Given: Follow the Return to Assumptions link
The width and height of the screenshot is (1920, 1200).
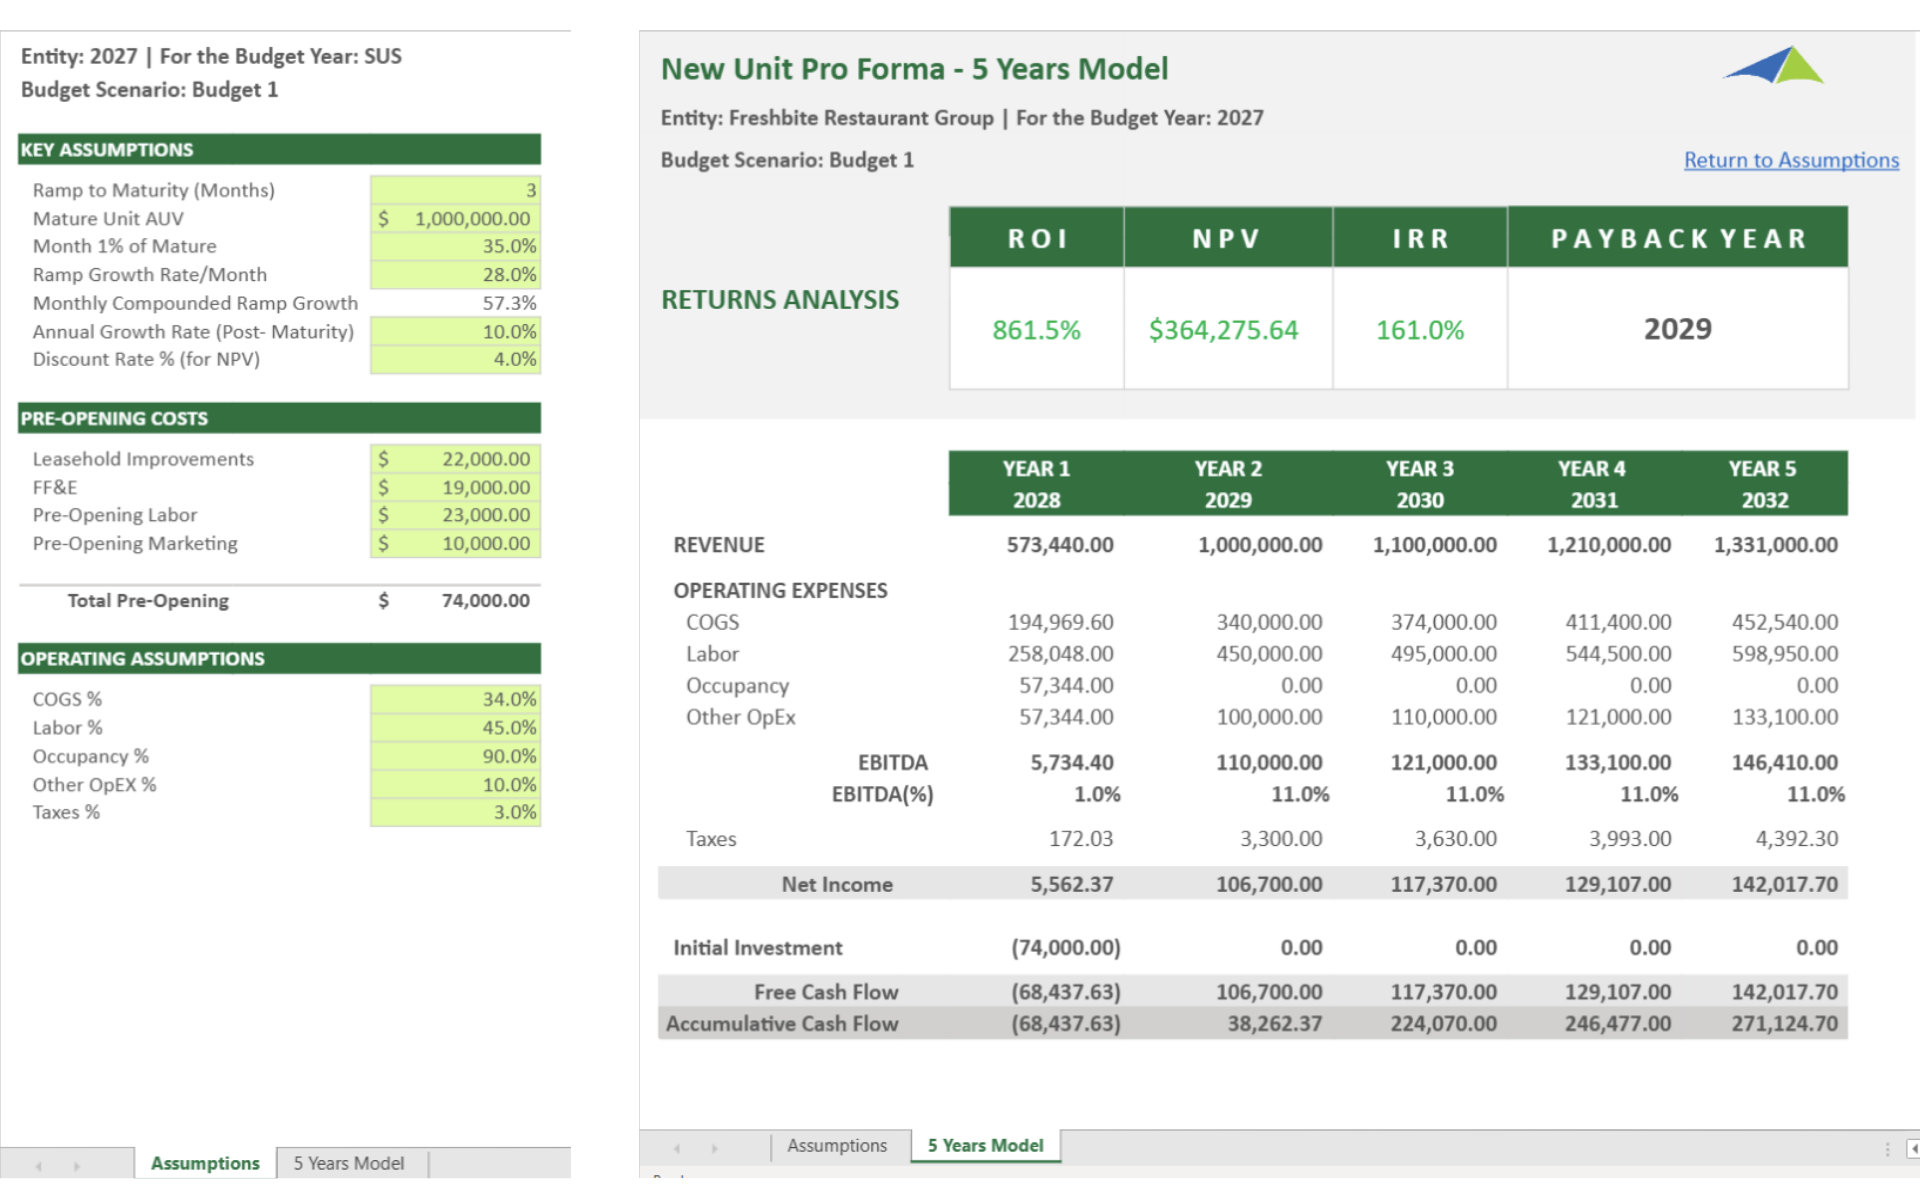Looking at the screenshot, I should pos(1790,160).
